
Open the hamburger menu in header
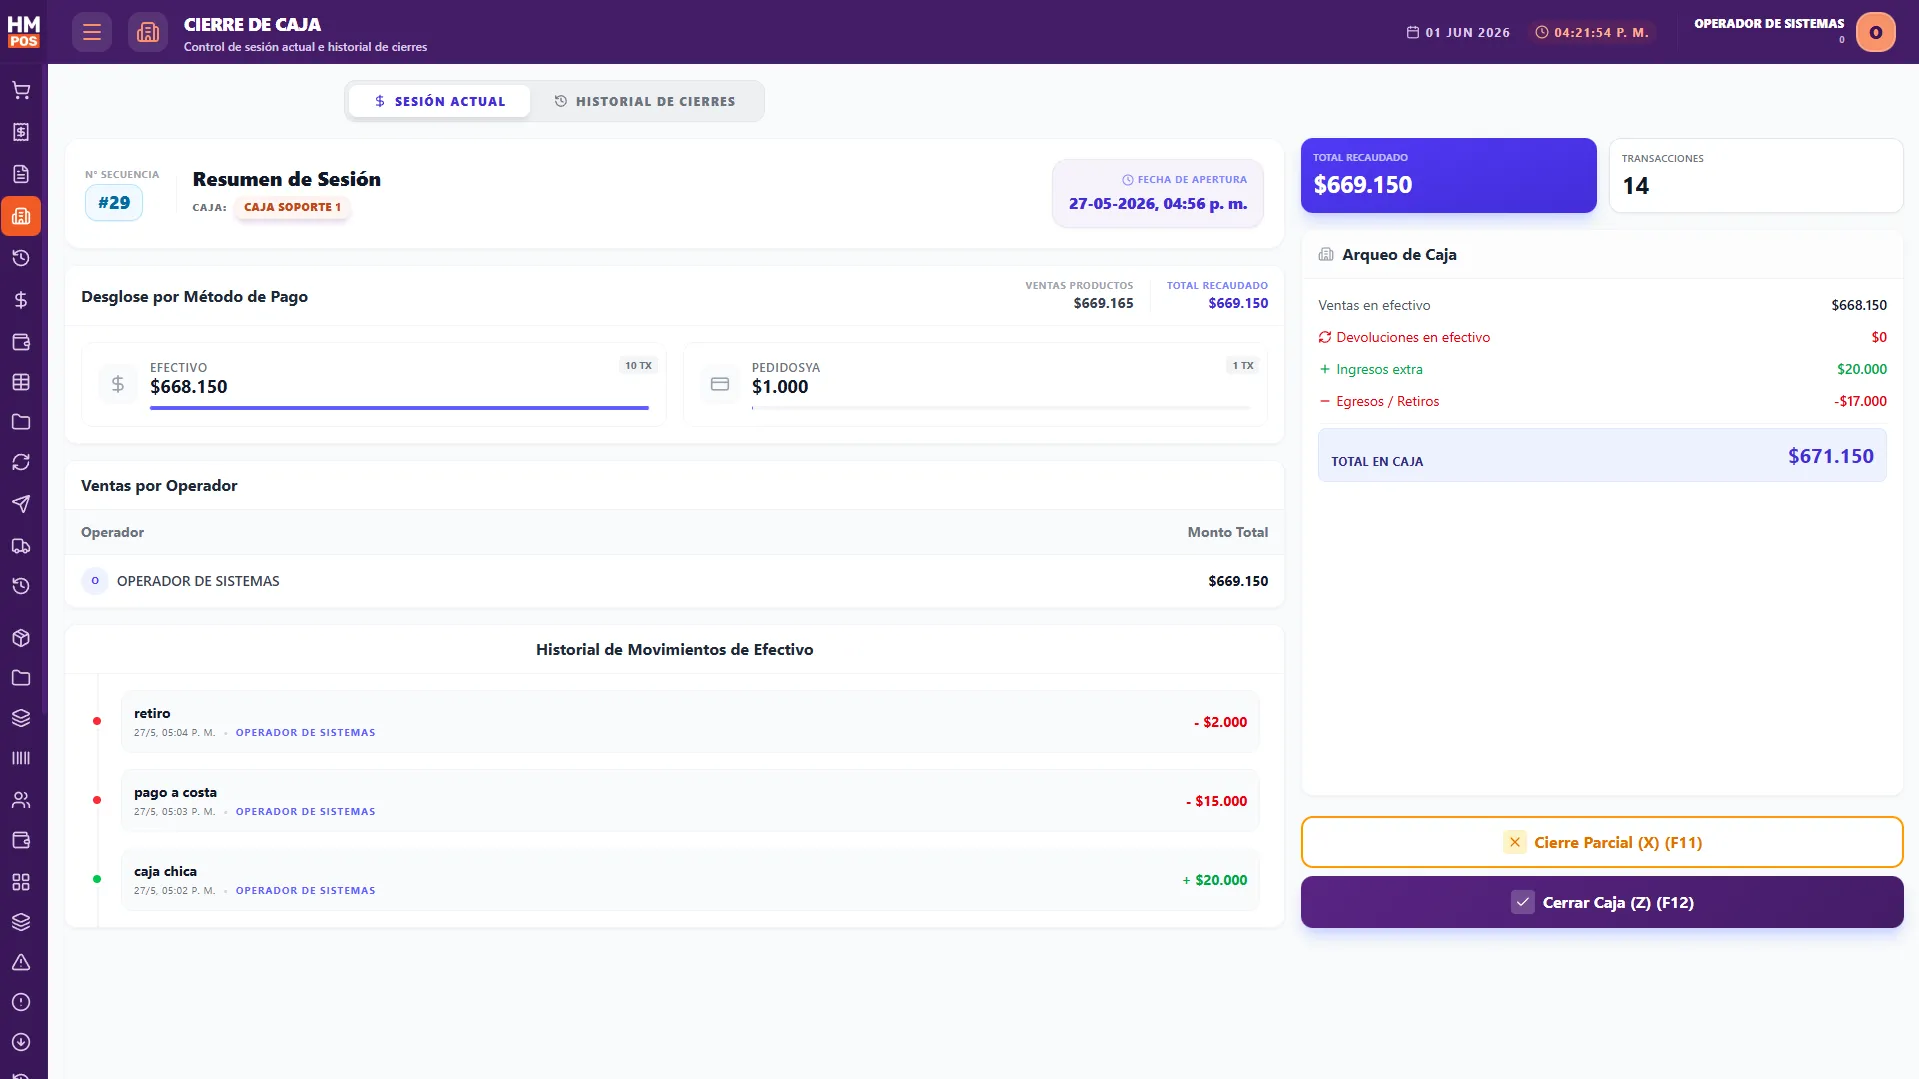(92, 32)
